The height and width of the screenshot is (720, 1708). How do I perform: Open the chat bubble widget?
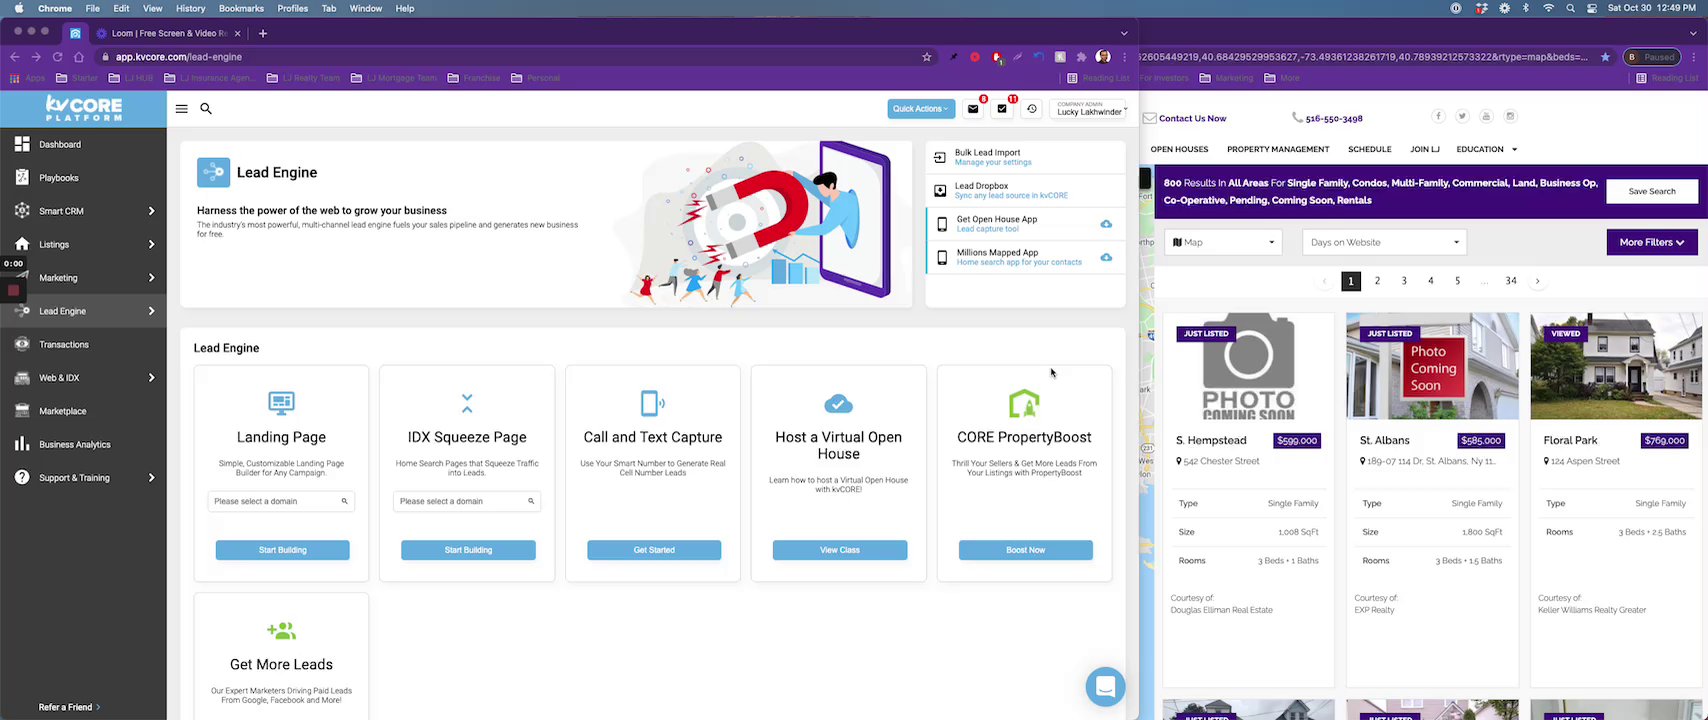tap(1105, 687)
